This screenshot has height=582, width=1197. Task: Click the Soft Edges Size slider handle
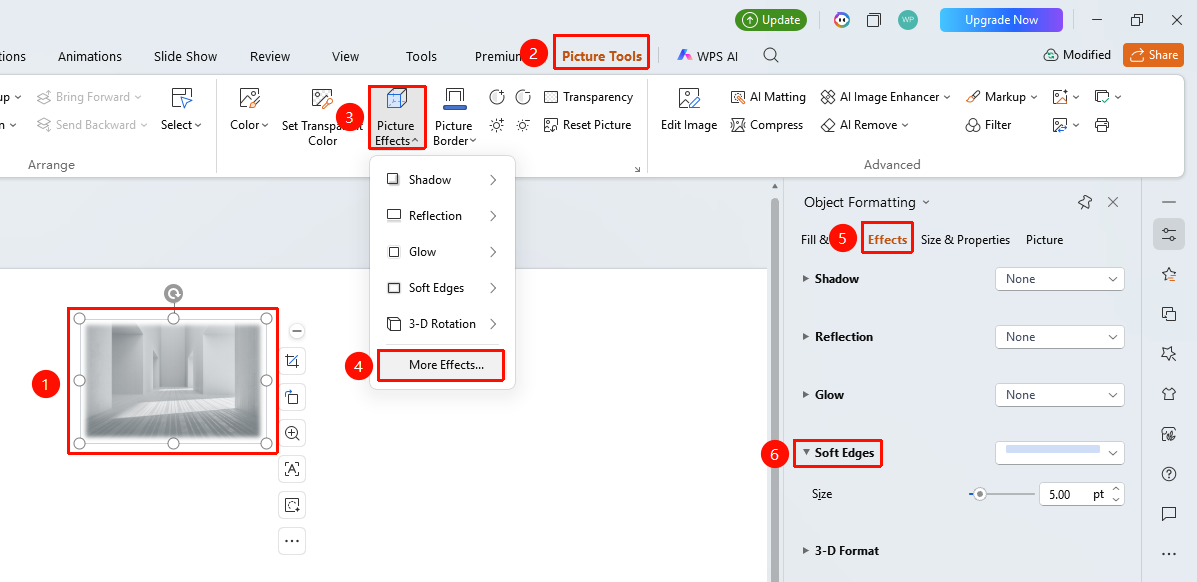[980, 494]
